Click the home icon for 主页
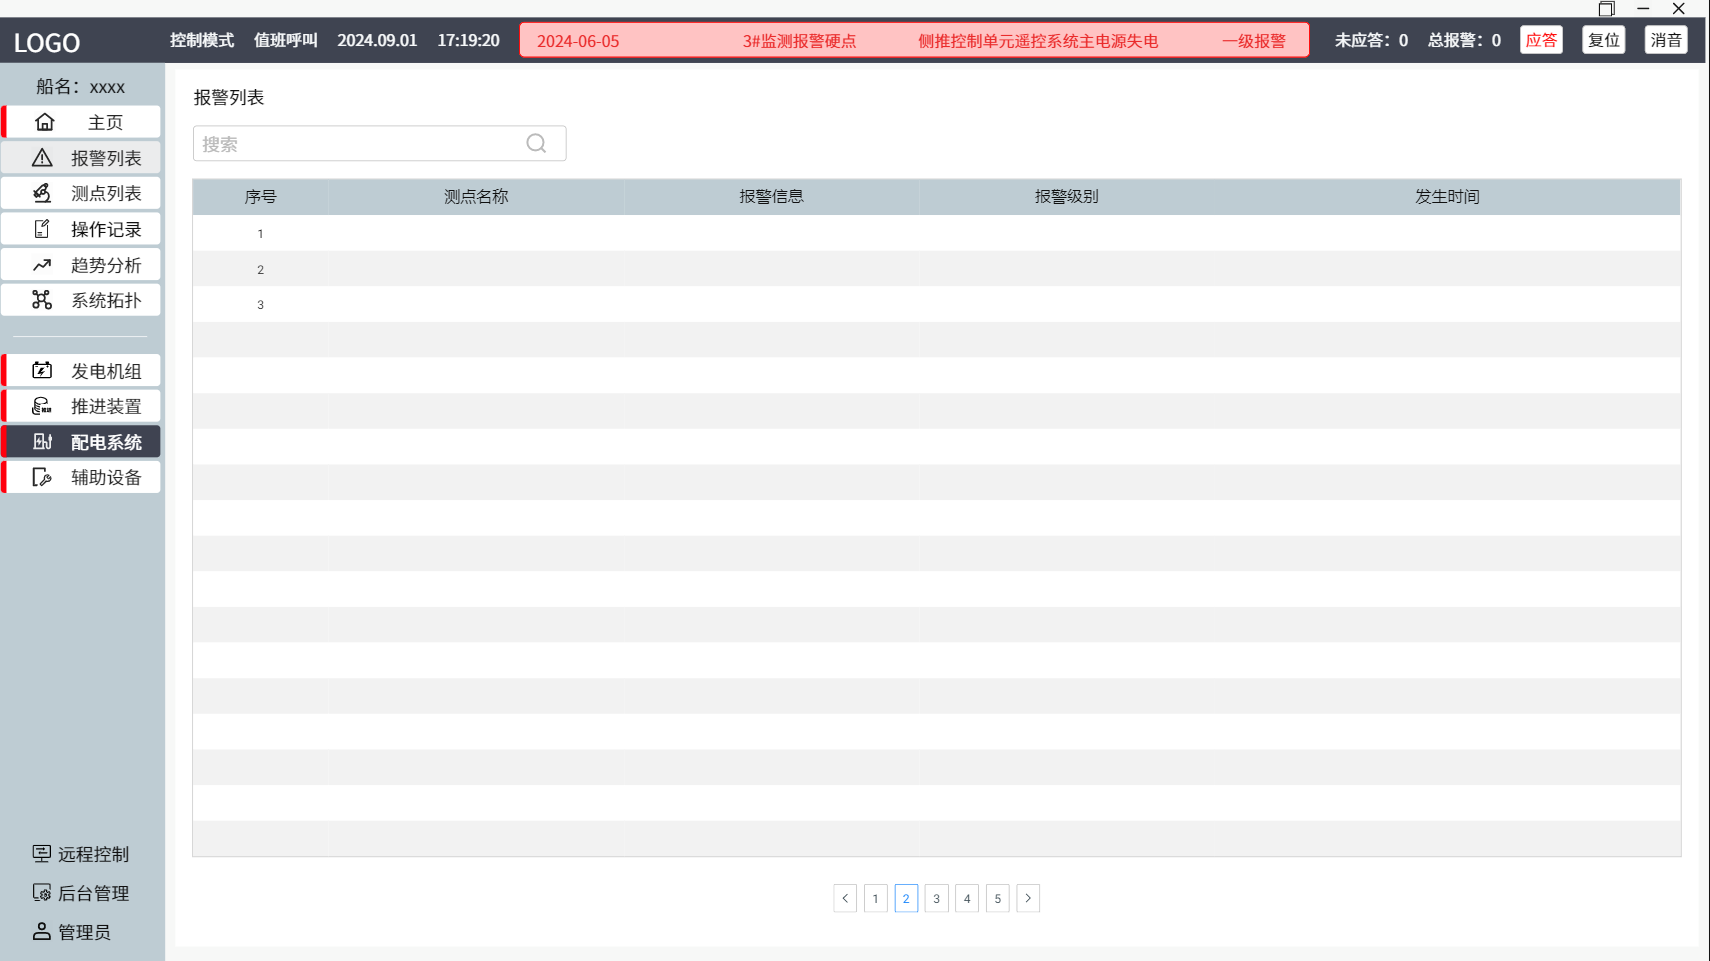1710x961 pixels. coord(44,122)
